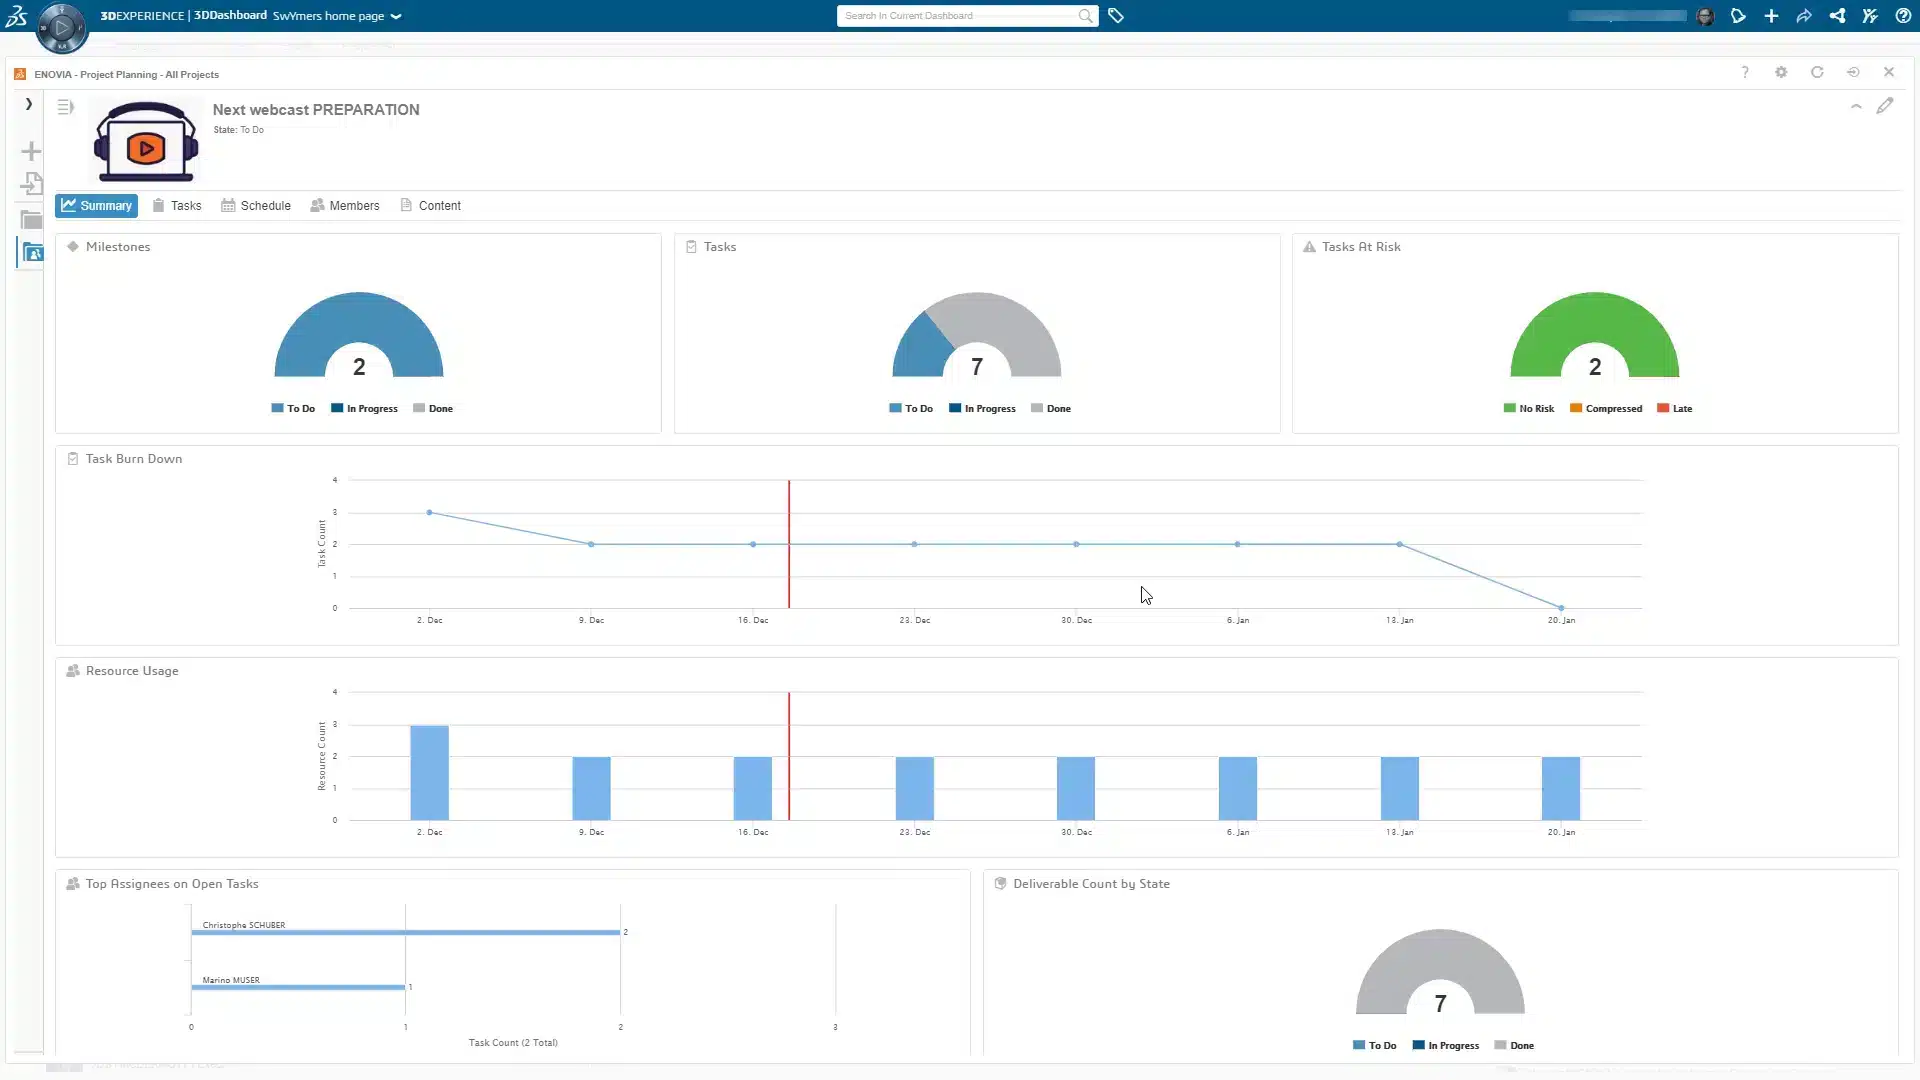This screenshot has width=1920, height=1080.
Task: Switch to the Schedule tab
Action: point(256,205)
